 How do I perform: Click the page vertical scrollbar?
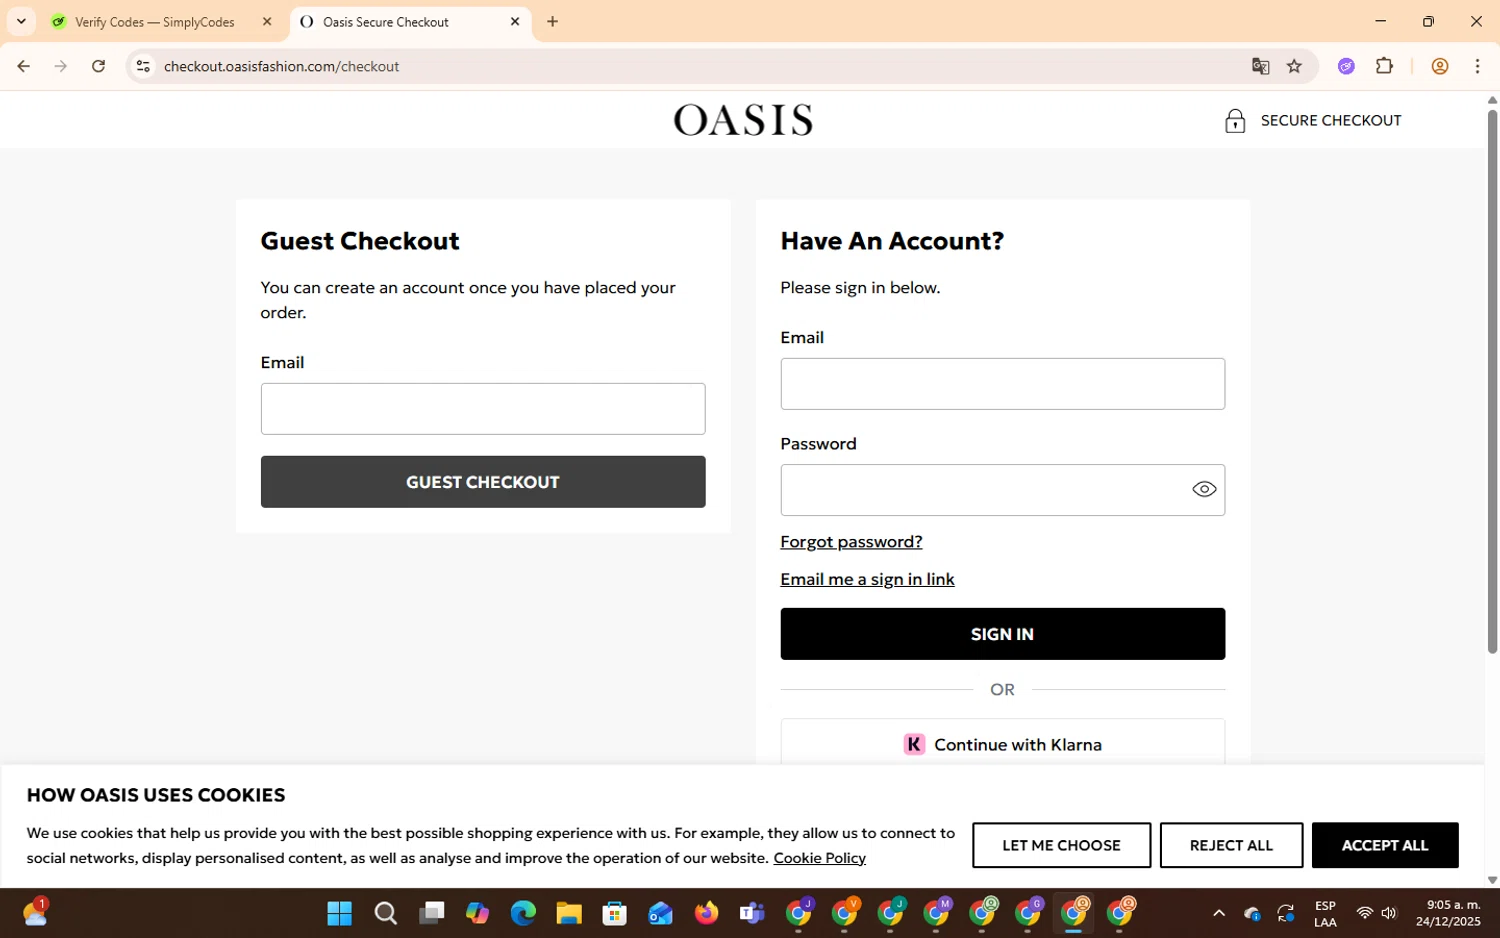tap(1492, 381)
